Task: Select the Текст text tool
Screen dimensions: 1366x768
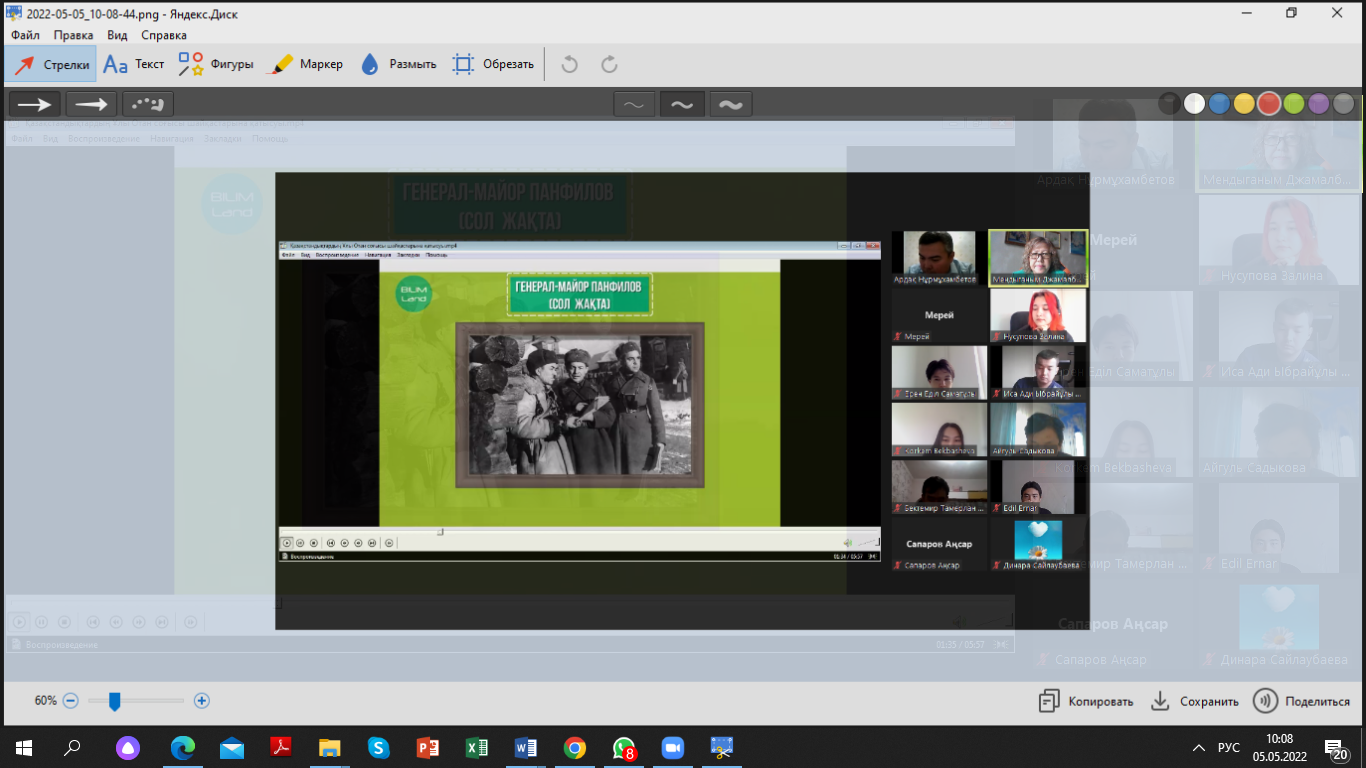Action: tap(135, 64)
